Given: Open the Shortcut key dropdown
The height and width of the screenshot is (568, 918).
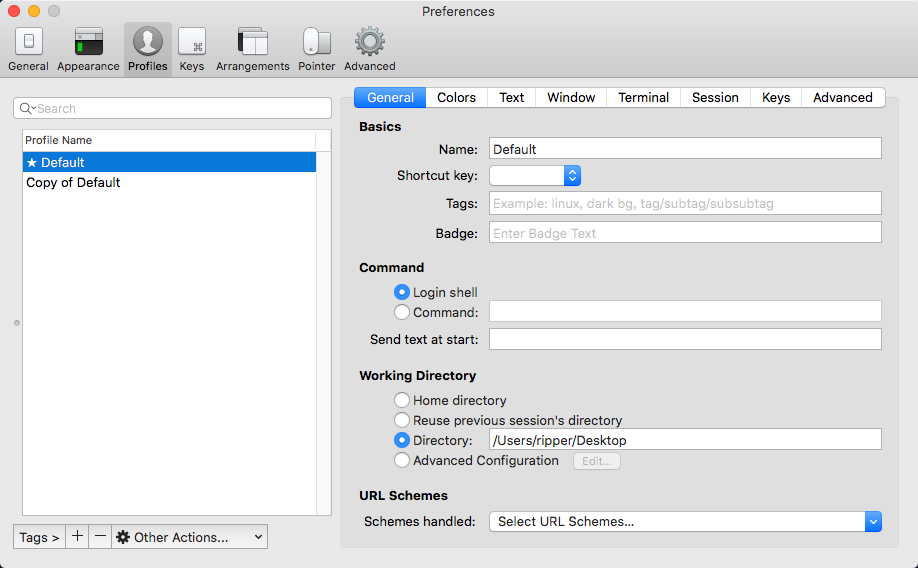Looking at the screenshot, I should (535, 175).
